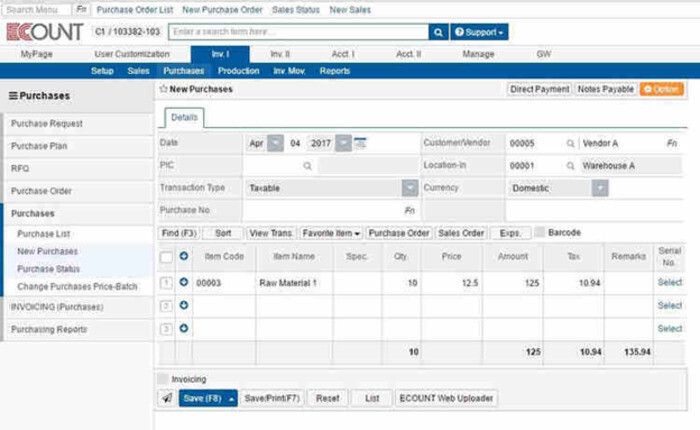Enable the Invoicing checkbox
Image resolution: width=700 pixels, height=430 pixels.
[x=163, y=379]
